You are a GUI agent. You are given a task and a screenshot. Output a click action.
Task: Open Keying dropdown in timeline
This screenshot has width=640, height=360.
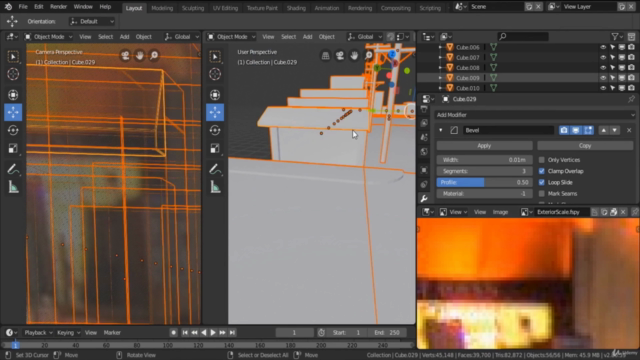68,333
